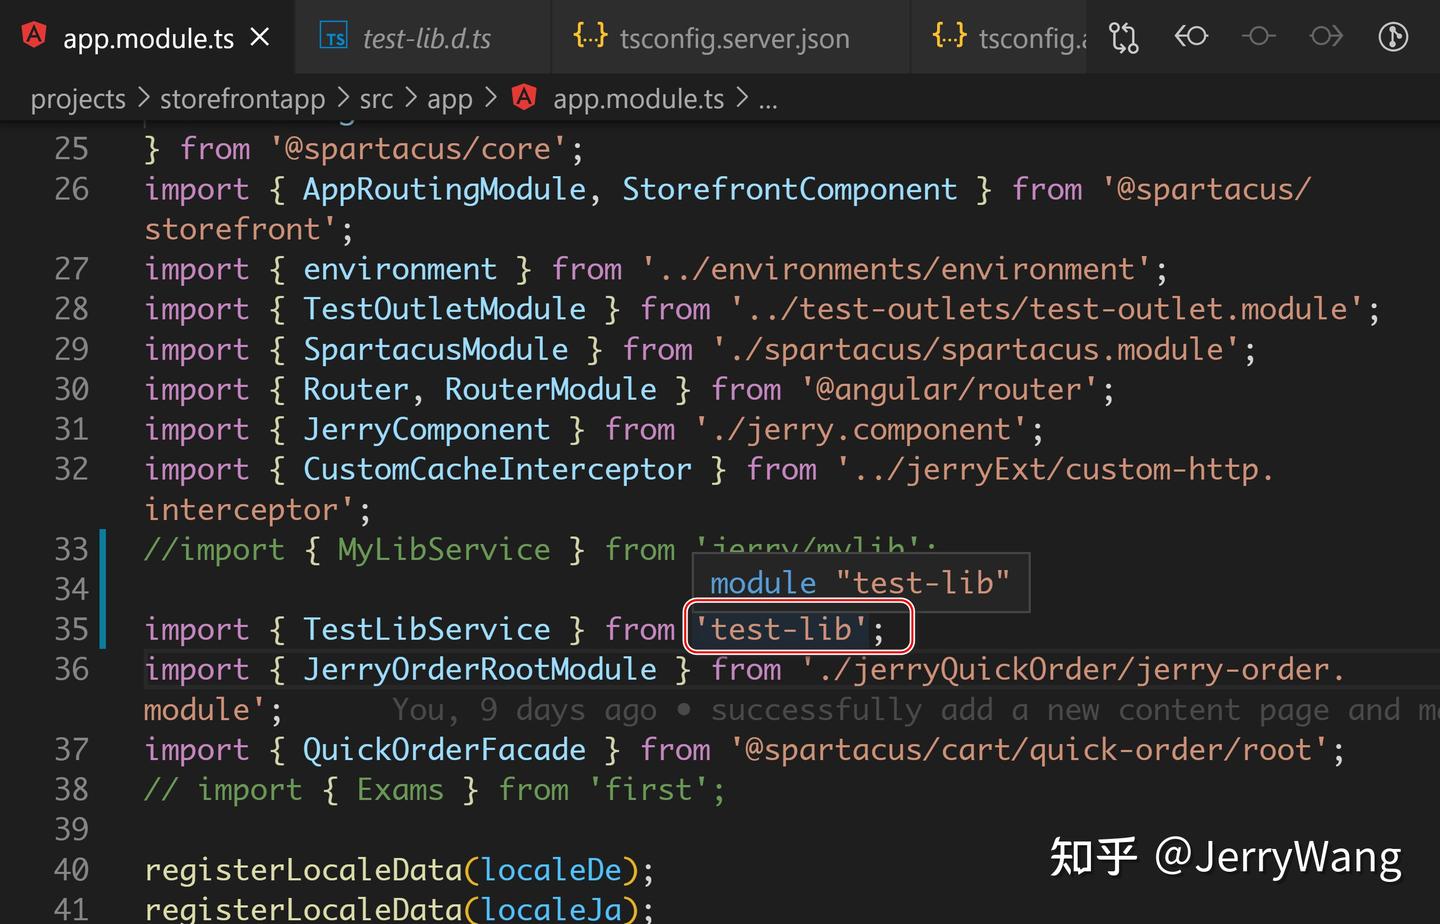Go to previous change arrow icon
Image resolution: width=1440 pixels, height=924 pixels.
(x=1191, y=37)
